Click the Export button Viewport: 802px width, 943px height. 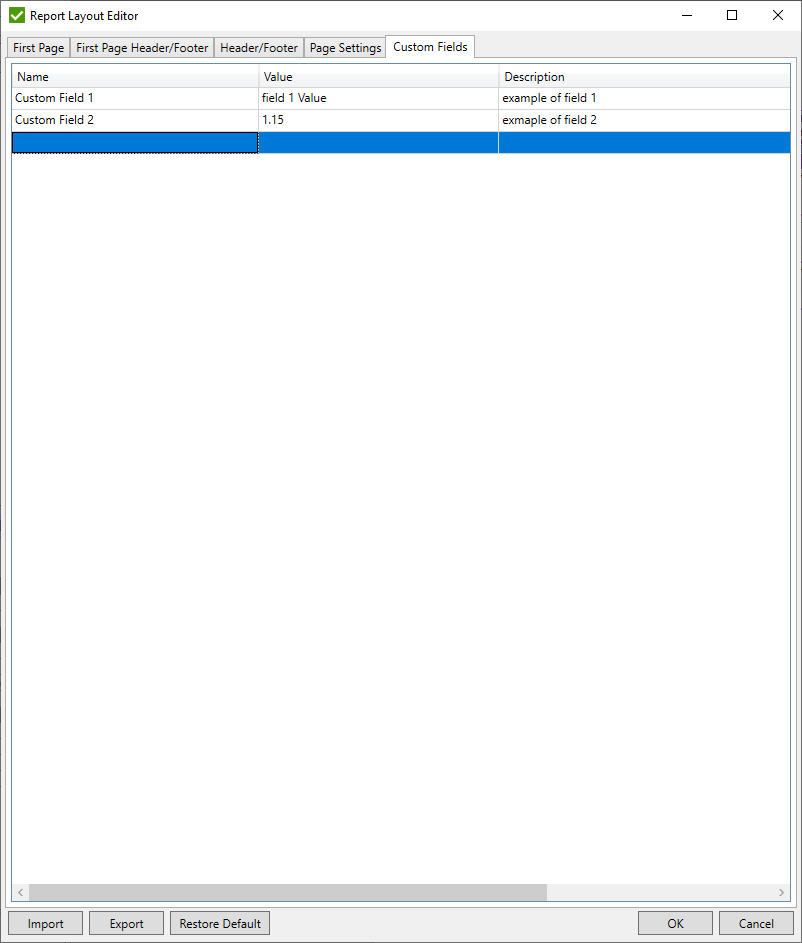125,923
